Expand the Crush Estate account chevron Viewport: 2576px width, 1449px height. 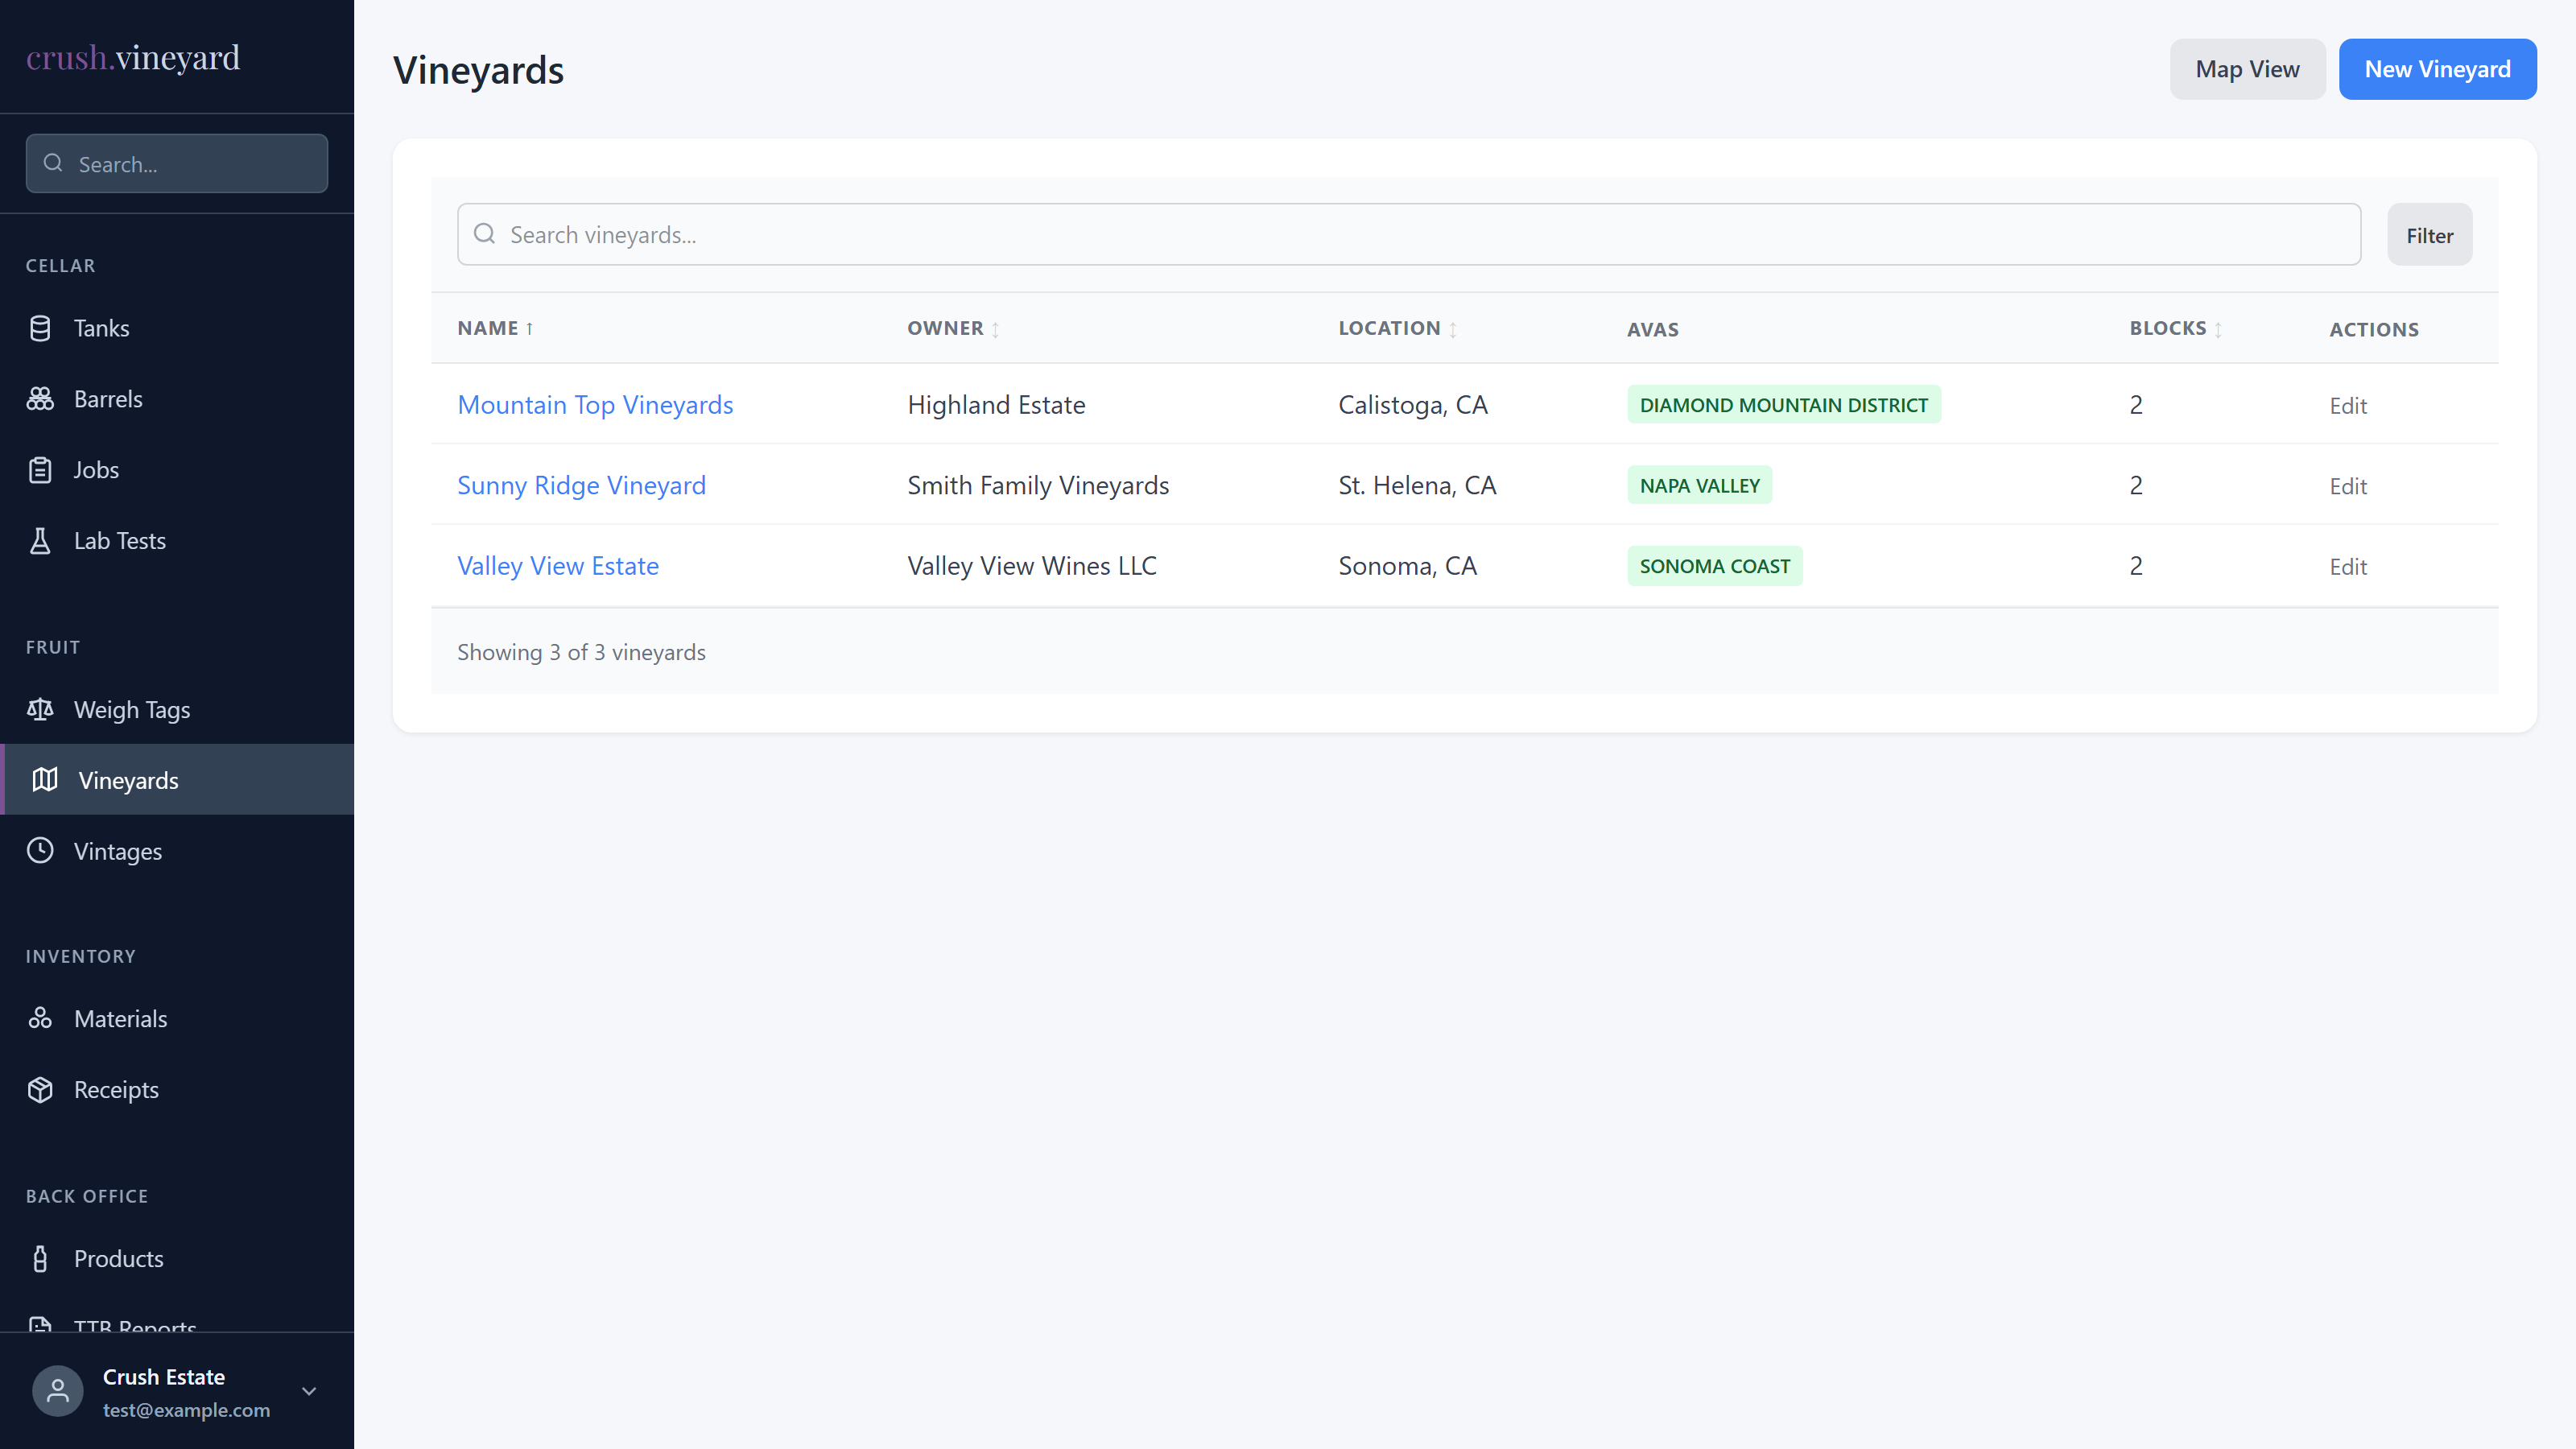309,1391
